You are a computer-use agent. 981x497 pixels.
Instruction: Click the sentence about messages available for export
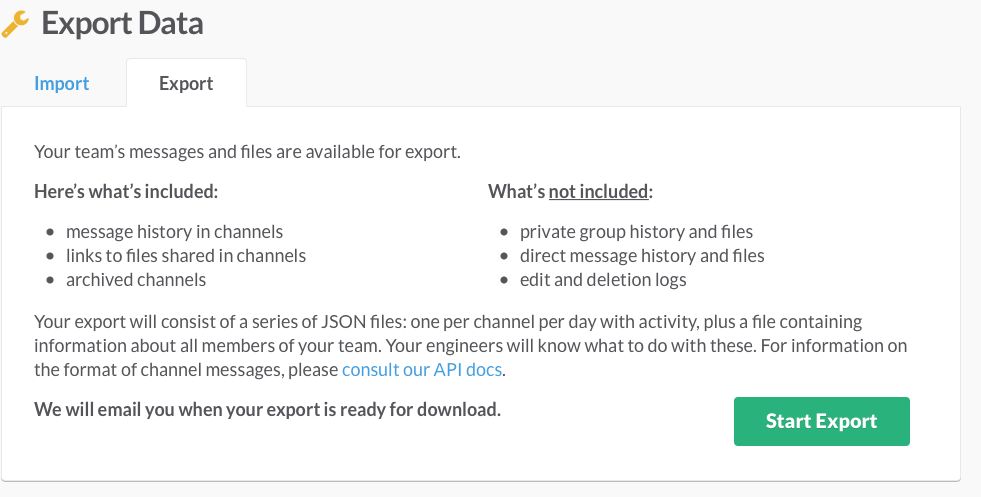(x=248, y=152)
